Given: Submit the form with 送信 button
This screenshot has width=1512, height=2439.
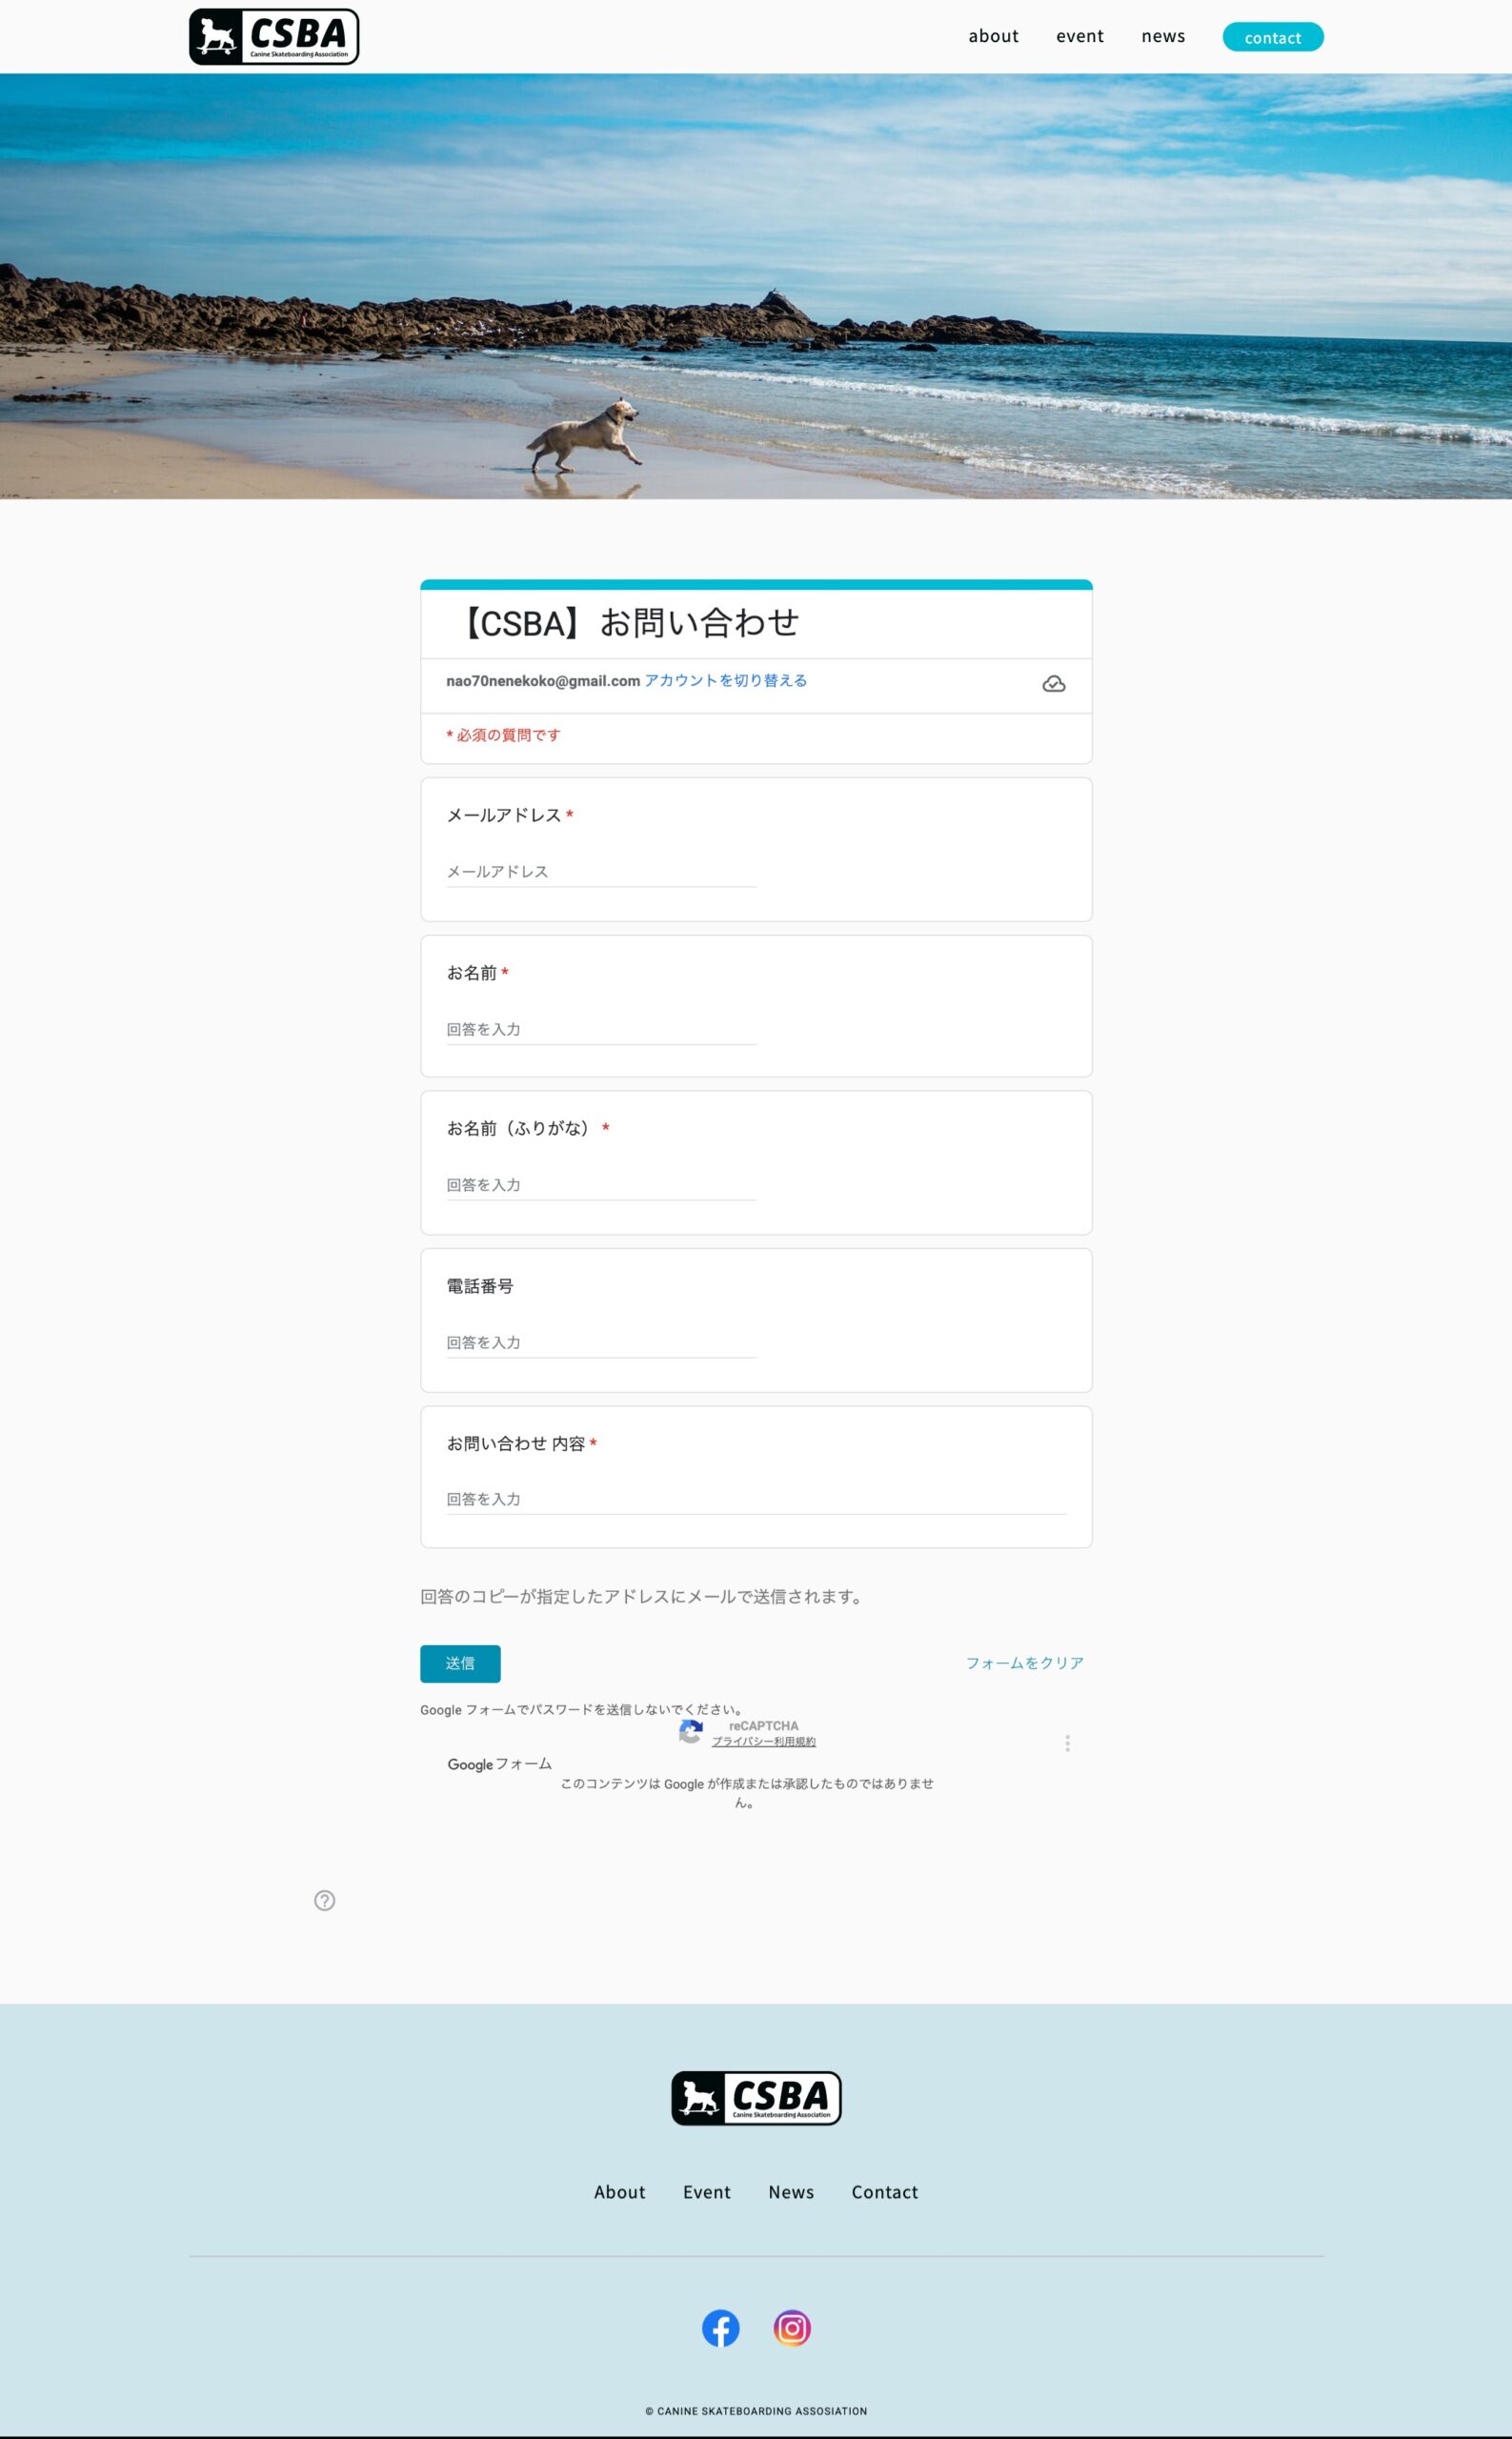Looking at the screenshot, I should [x=460, y=1663].
